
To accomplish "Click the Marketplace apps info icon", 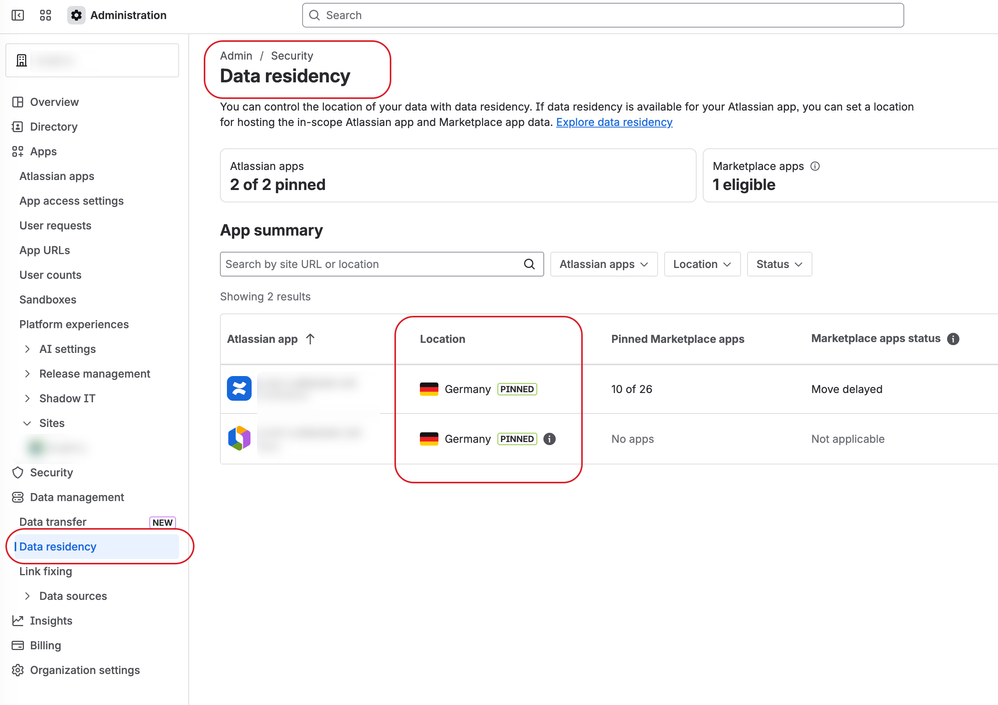I will pos(815,166).
